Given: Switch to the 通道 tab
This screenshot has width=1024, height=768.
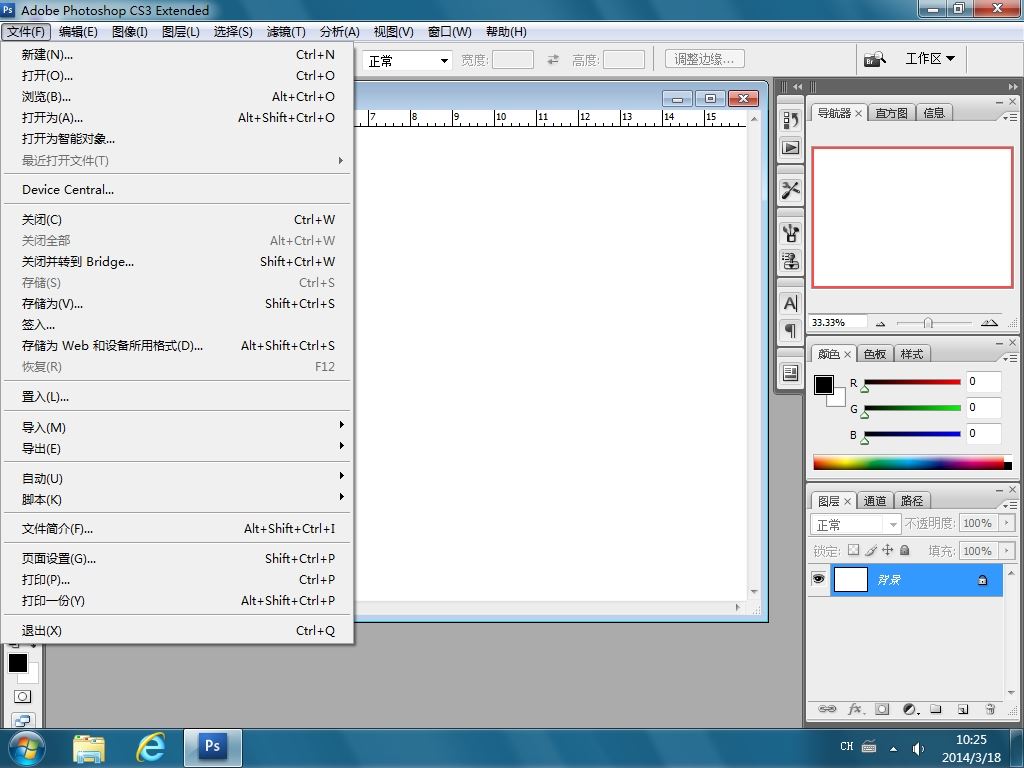Looking at the screenshot, I should pos(874,501).
